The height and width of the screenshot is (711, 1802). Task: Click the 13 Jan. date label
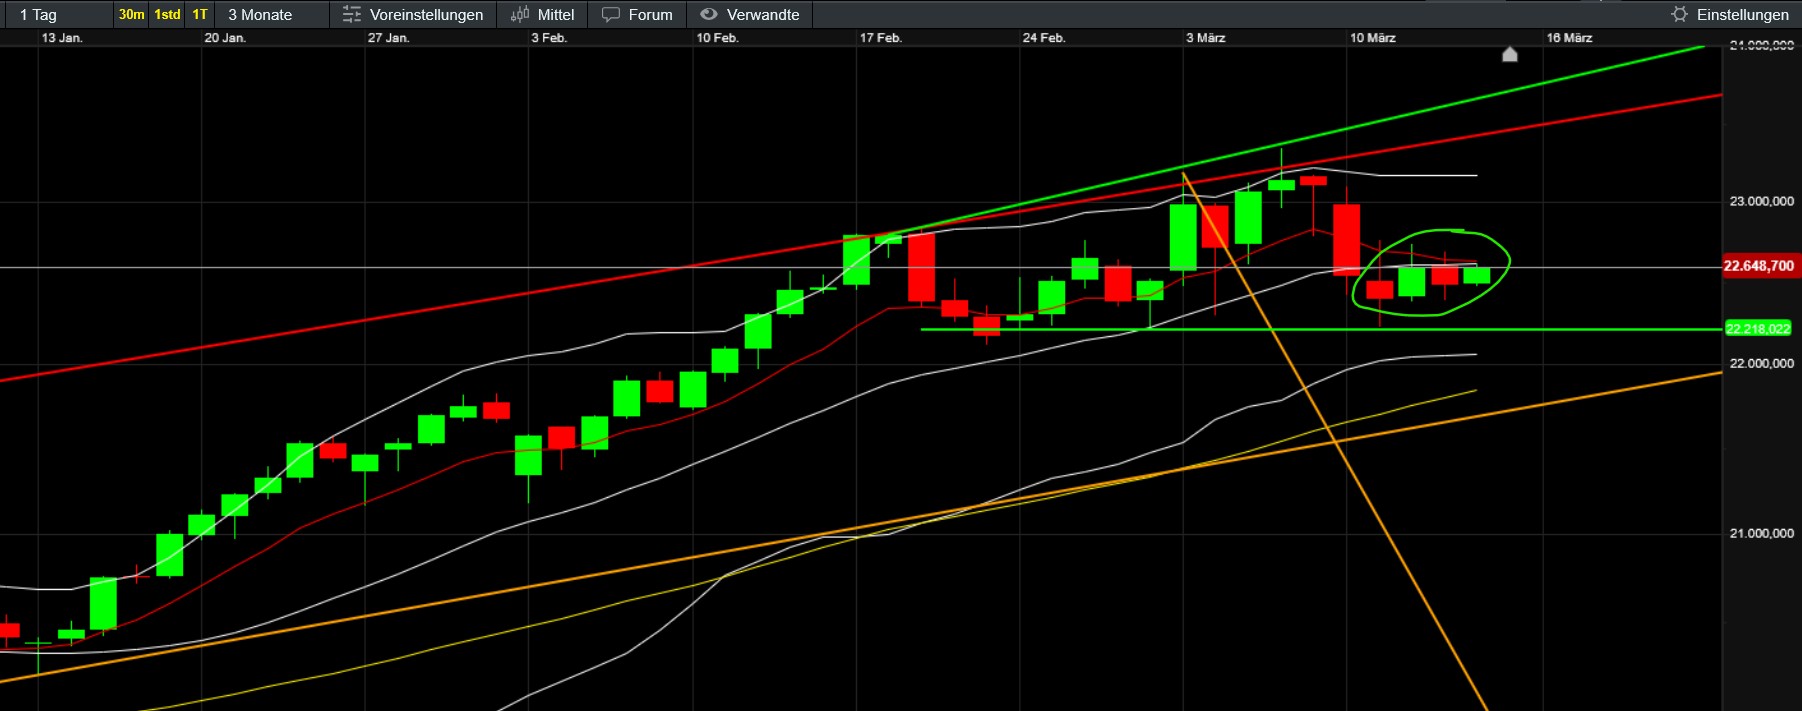62,38
